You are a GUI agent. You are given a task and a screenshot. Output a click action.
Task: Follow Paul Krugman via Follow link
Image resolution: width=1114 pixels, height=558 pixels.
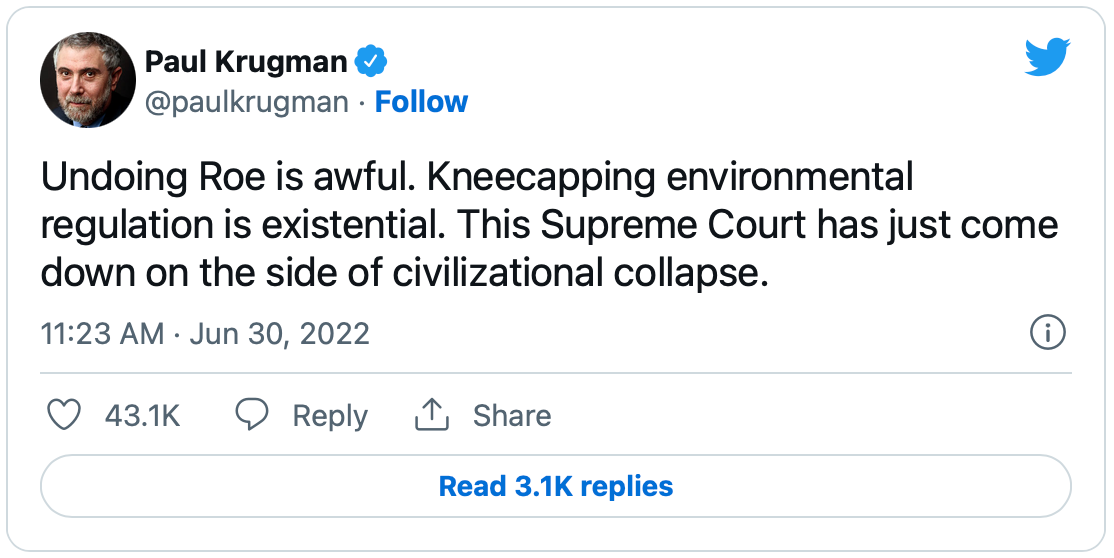[421, 102]
